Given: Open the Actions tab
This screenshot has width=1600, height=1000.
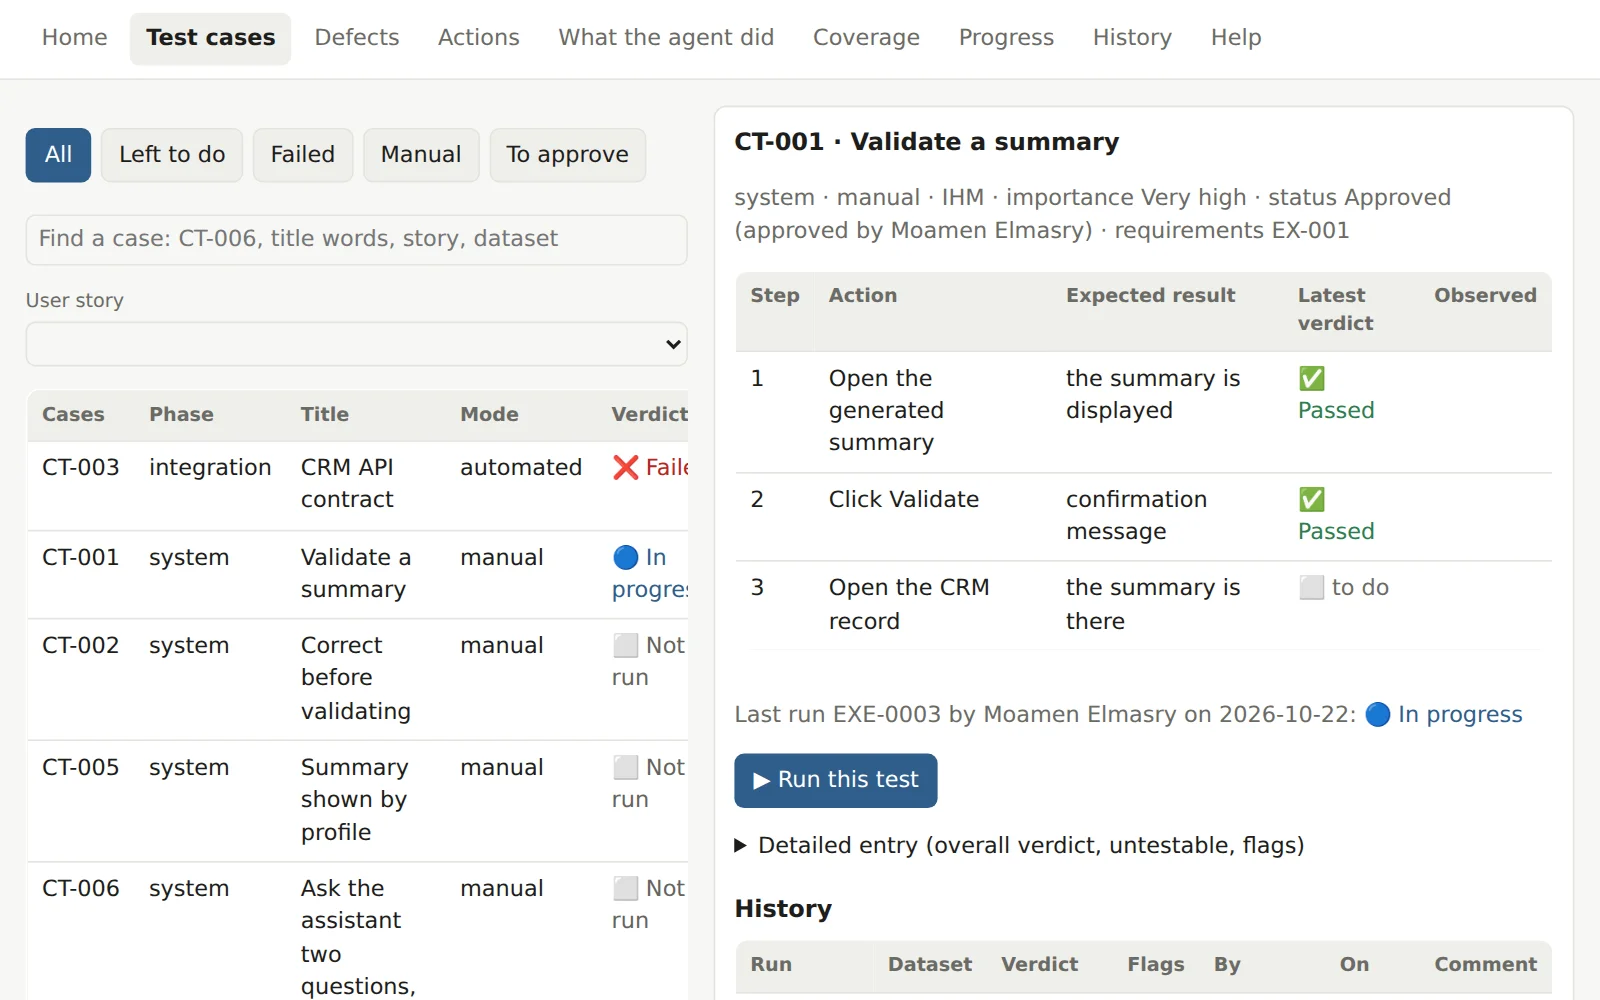Looking at the screenshot, I should [478, 38].
